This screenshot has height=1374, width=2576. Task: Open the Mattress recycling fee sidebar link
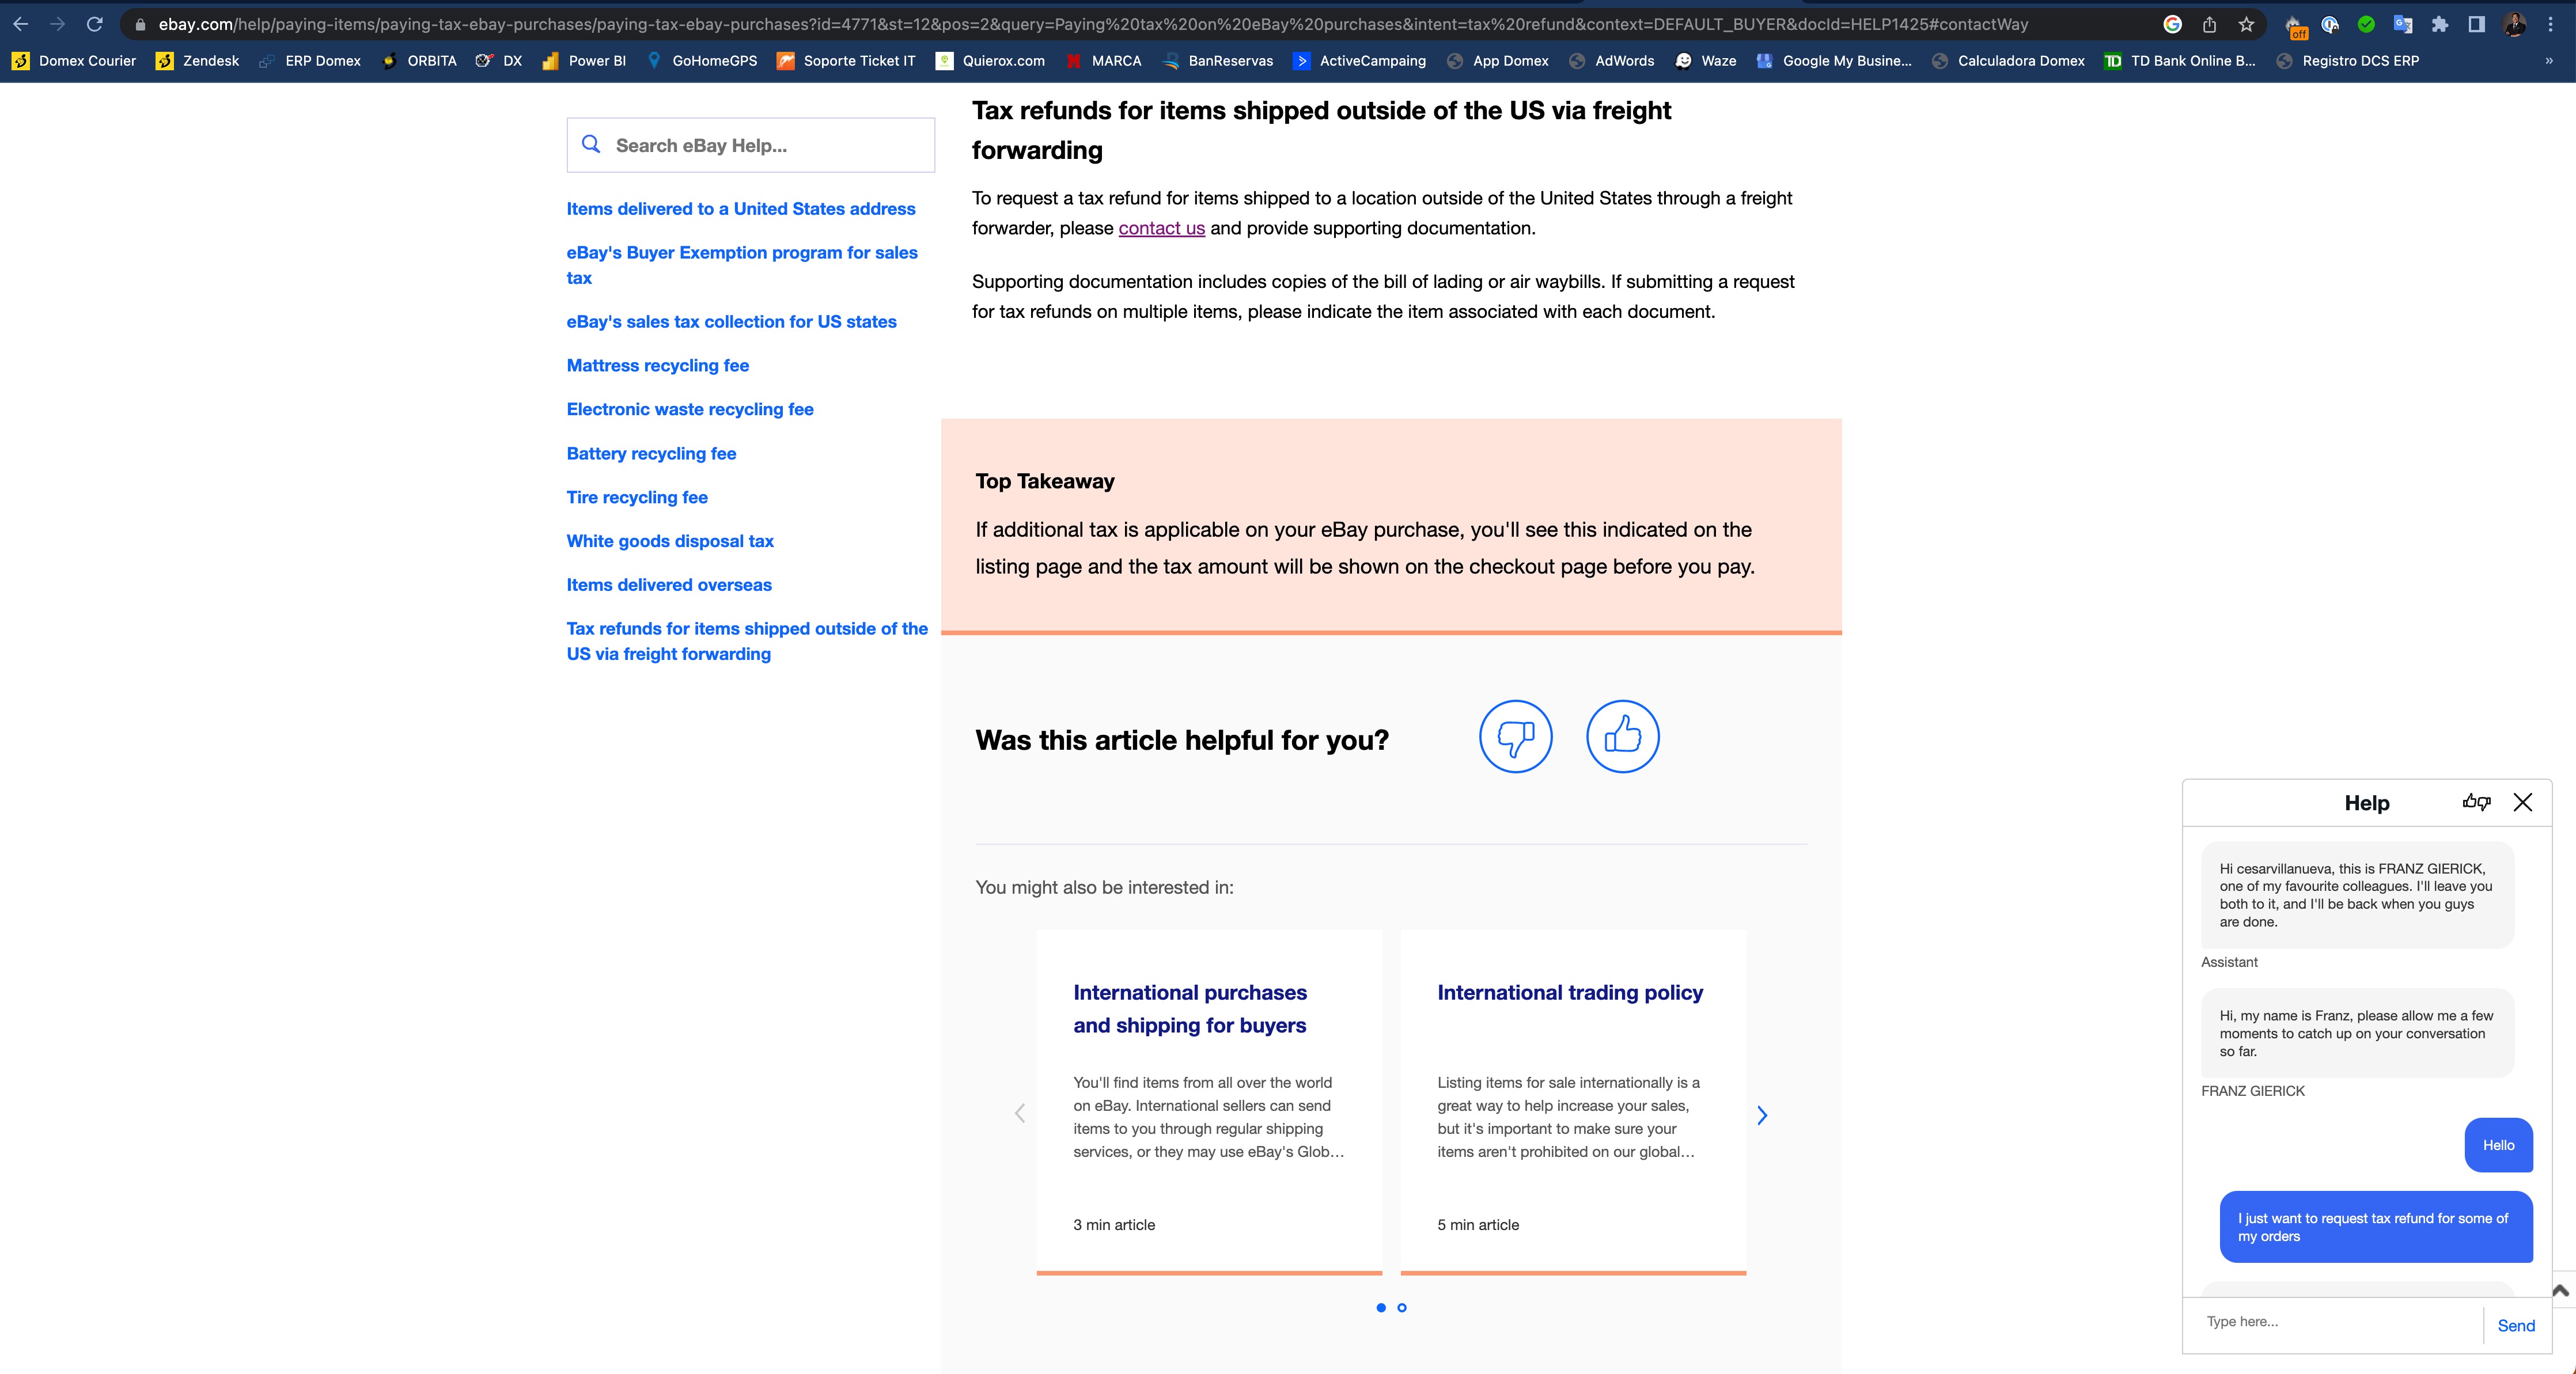pyautogui.click(x=657, y=365)
